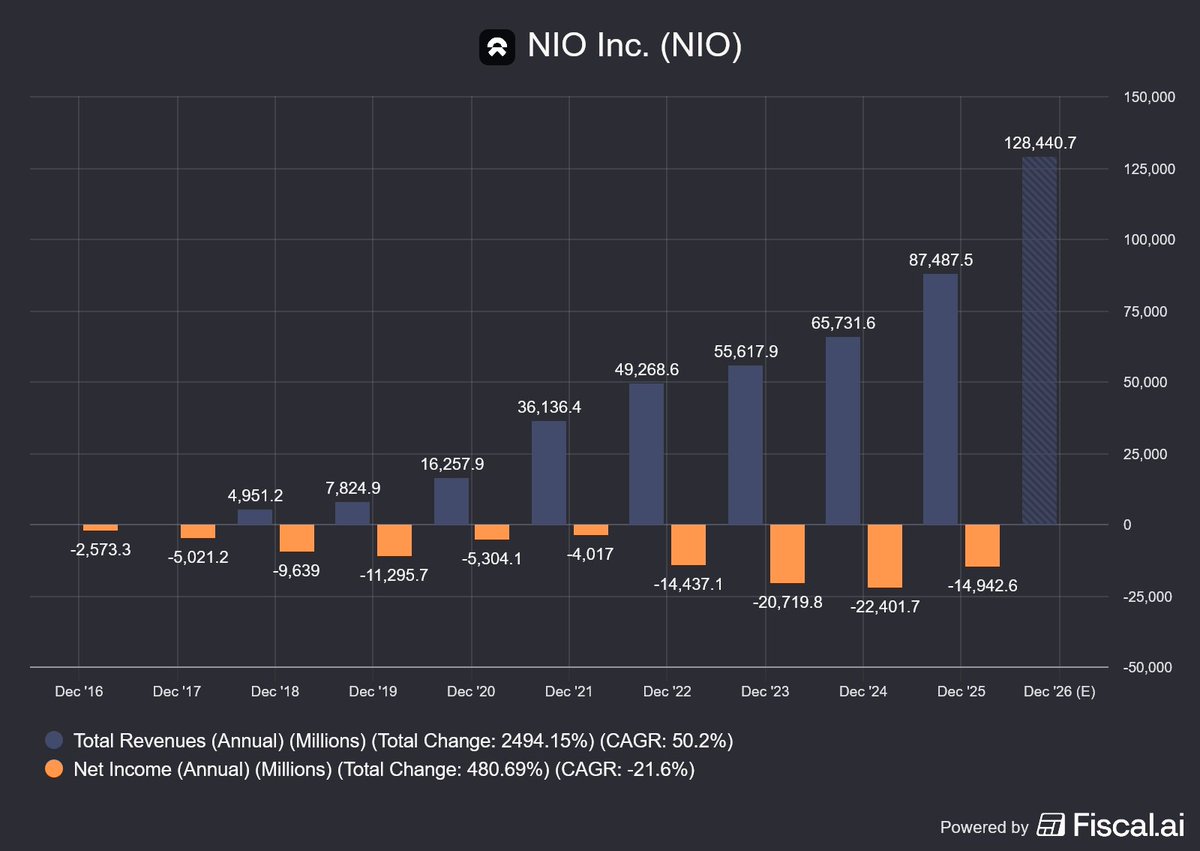Click the -14,437.1 data label

(x=688, y=583)
